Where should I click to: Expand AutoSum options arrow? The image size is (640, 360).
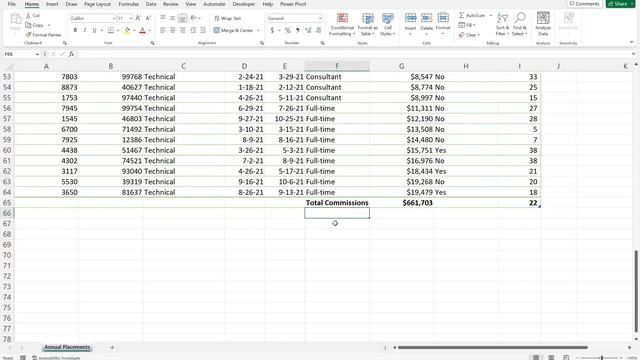490,16
